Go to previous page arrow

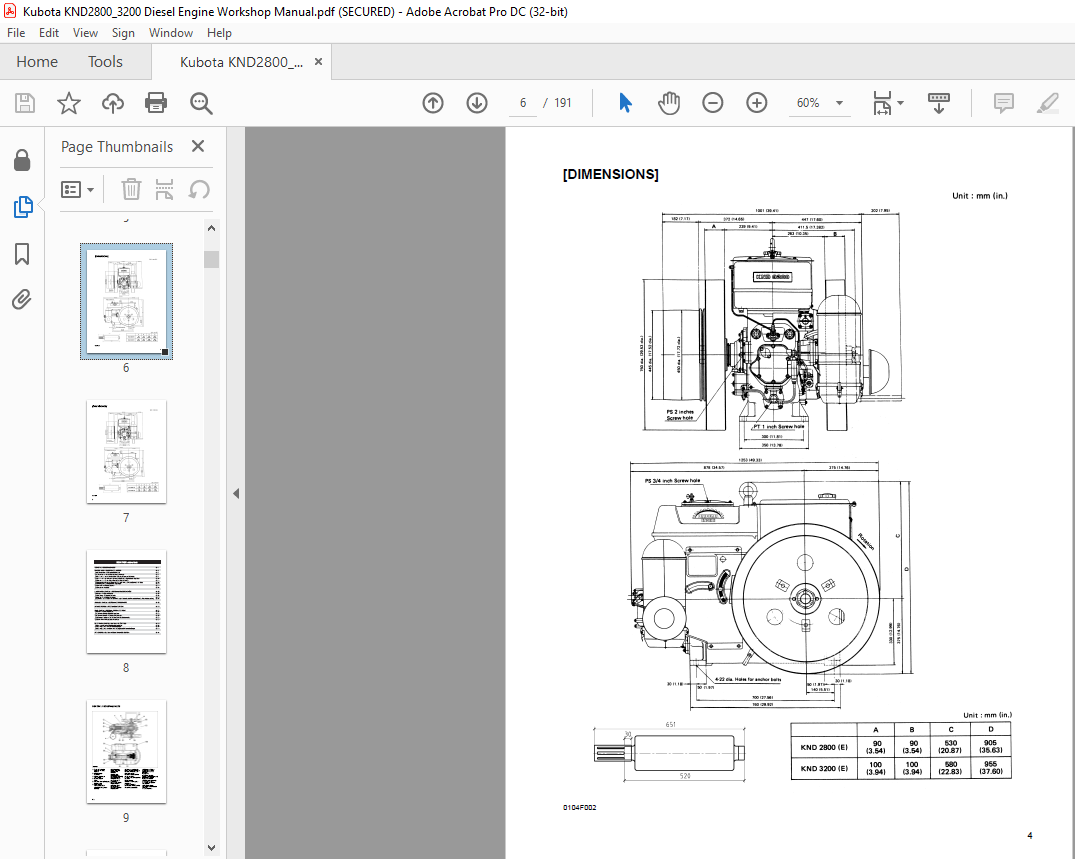(433, 103)
